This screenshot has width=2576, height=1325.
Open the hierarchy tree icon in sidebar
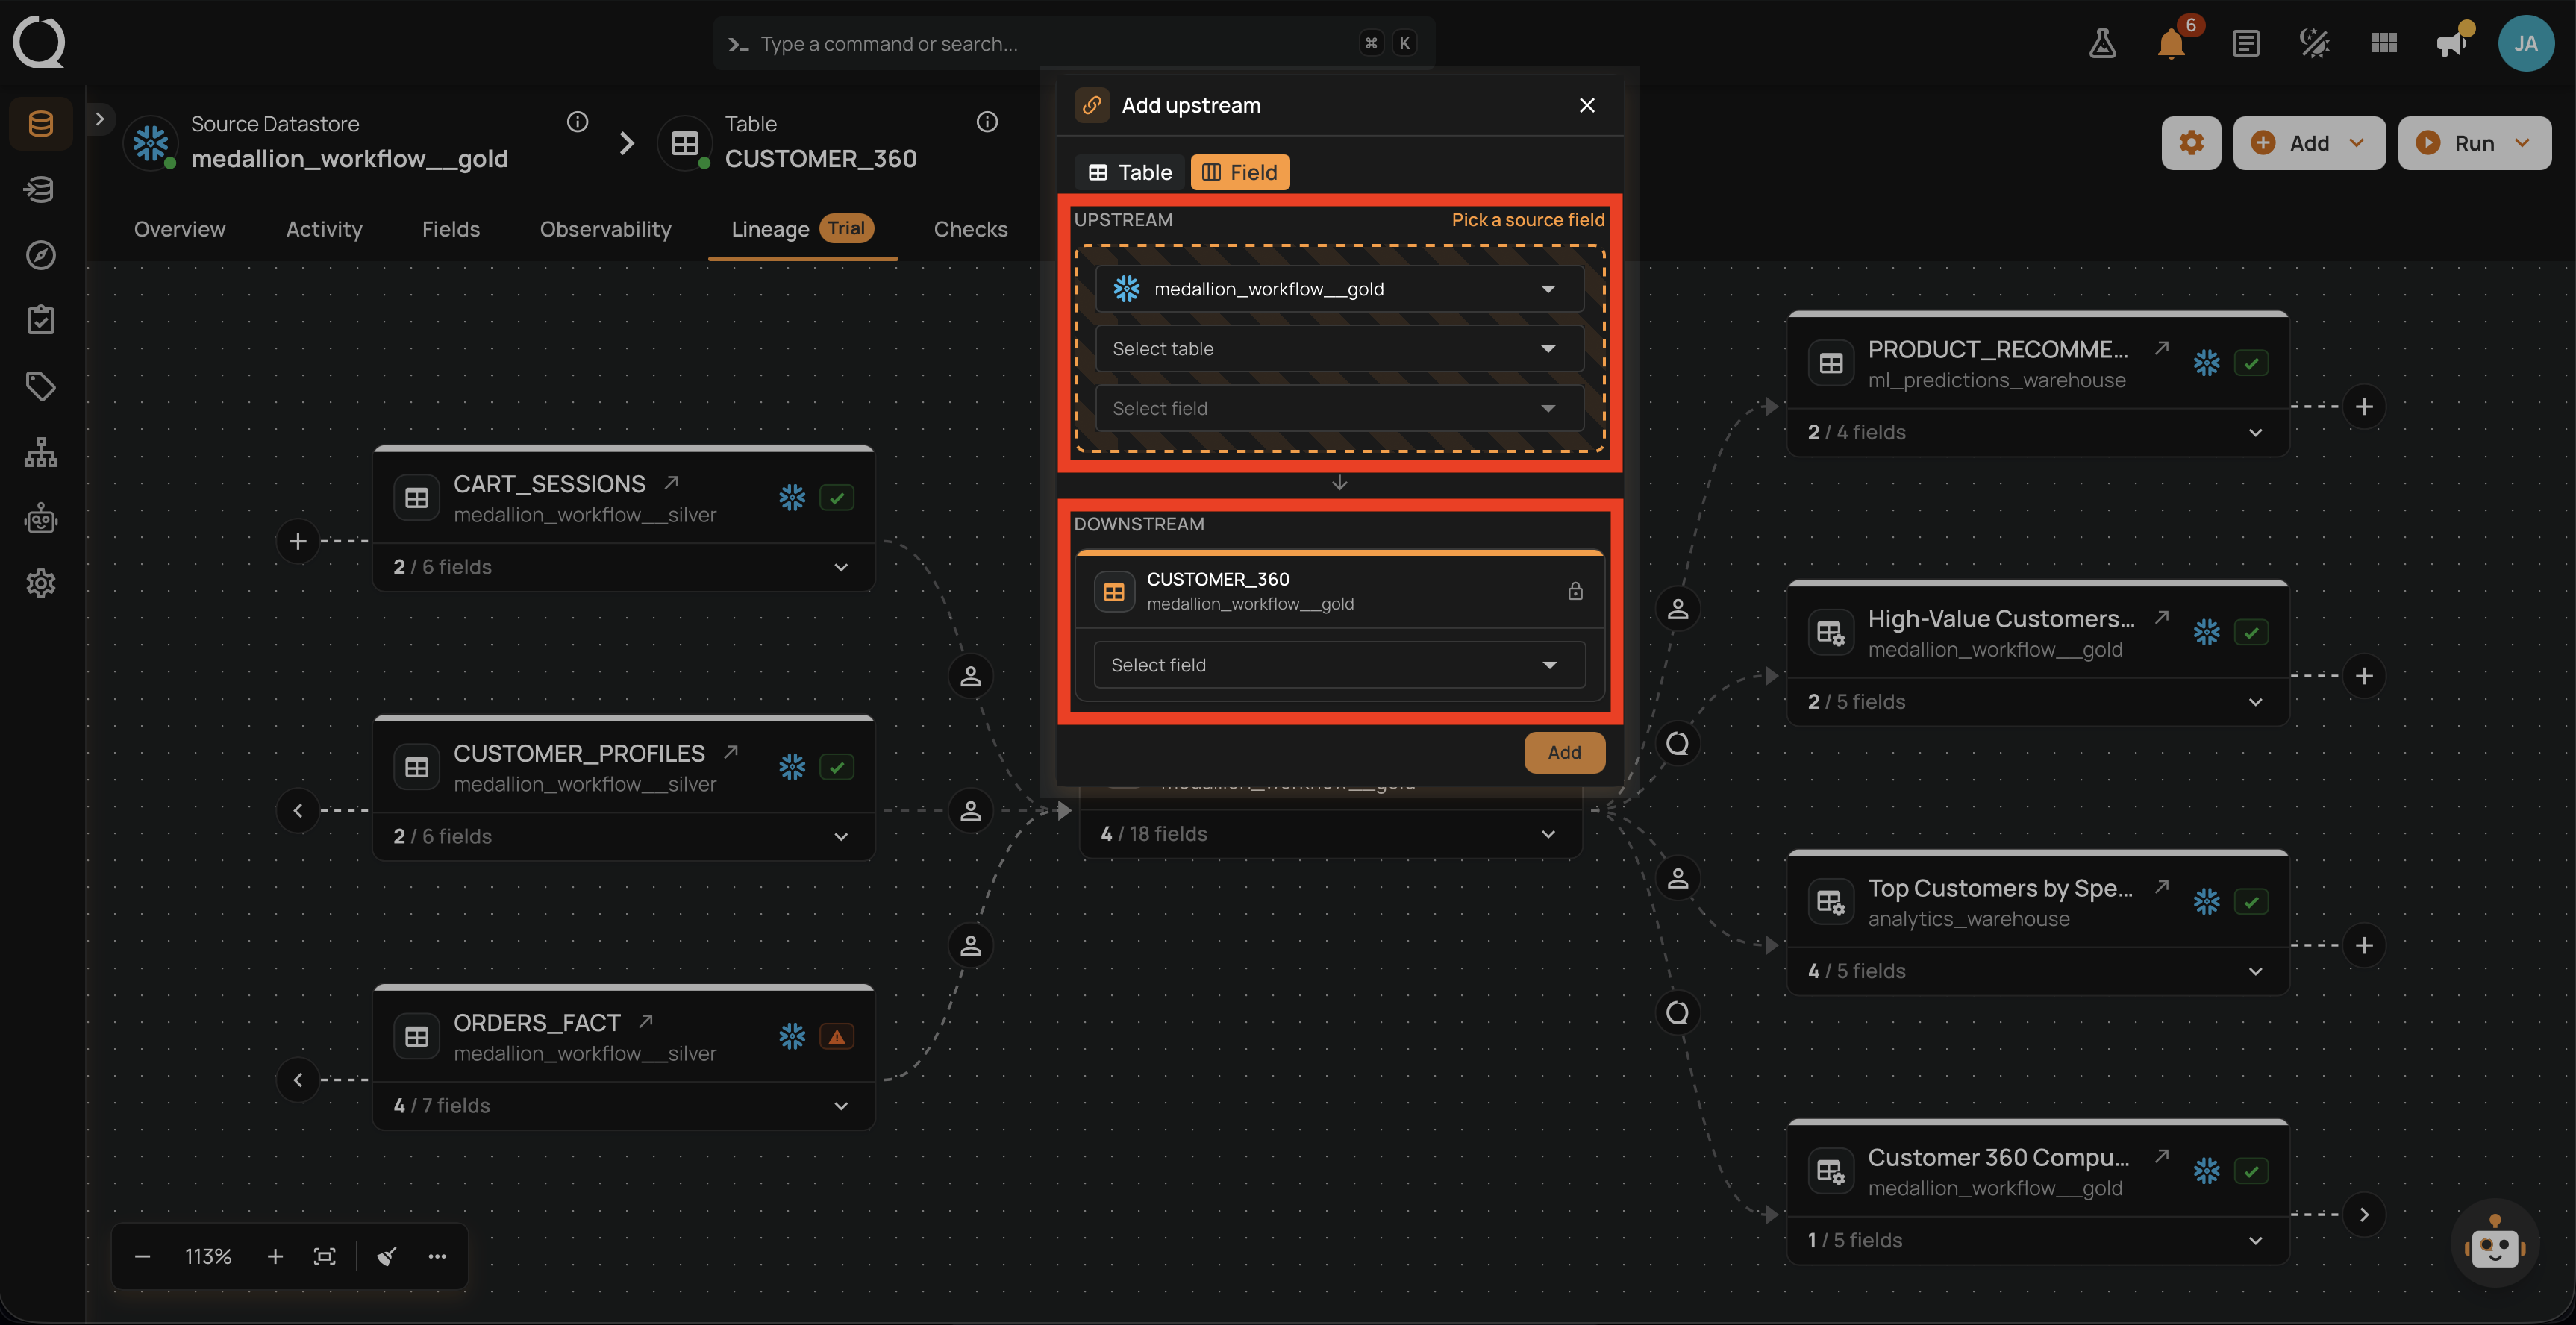[x=40, y=452]
